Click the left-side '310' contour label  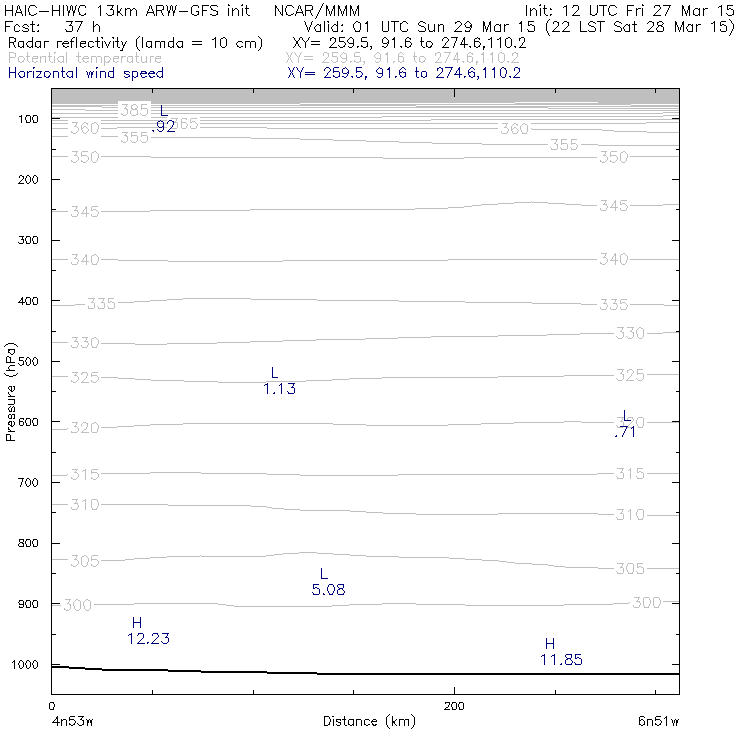click(x=84, y=505)
